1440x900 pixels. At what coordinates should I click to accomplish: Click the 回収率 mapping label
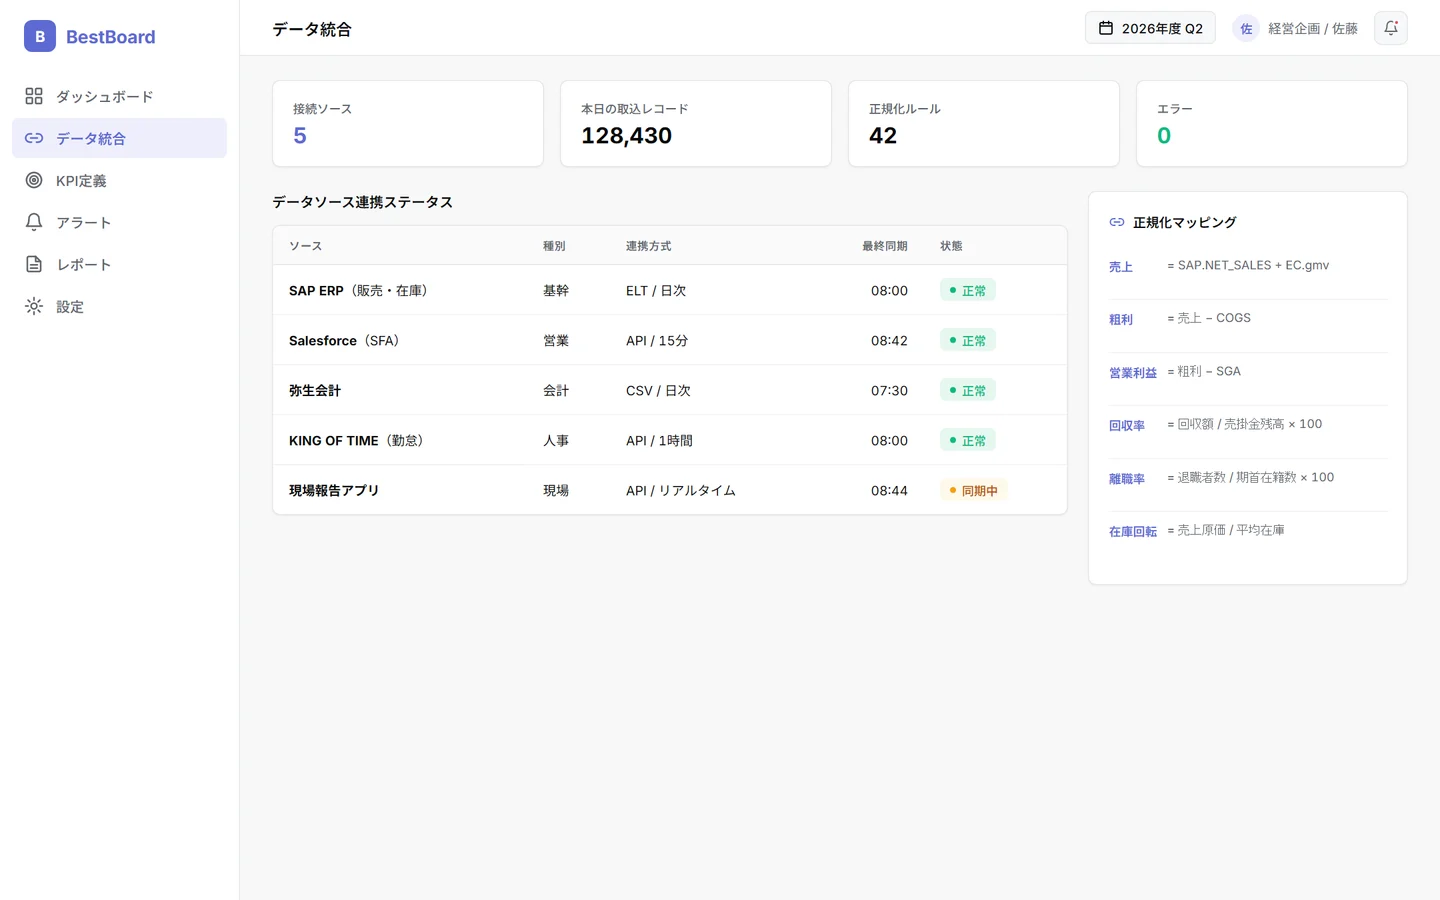1127,426
